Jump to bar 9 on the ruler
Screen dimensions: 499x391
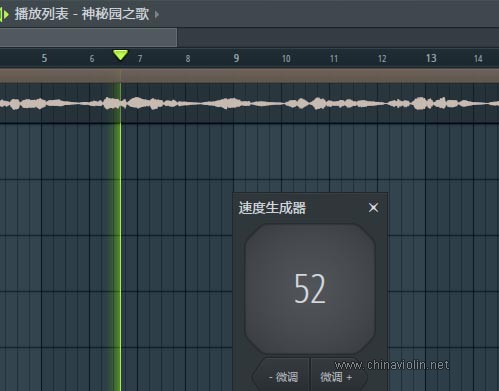click(x=236, y=58)
